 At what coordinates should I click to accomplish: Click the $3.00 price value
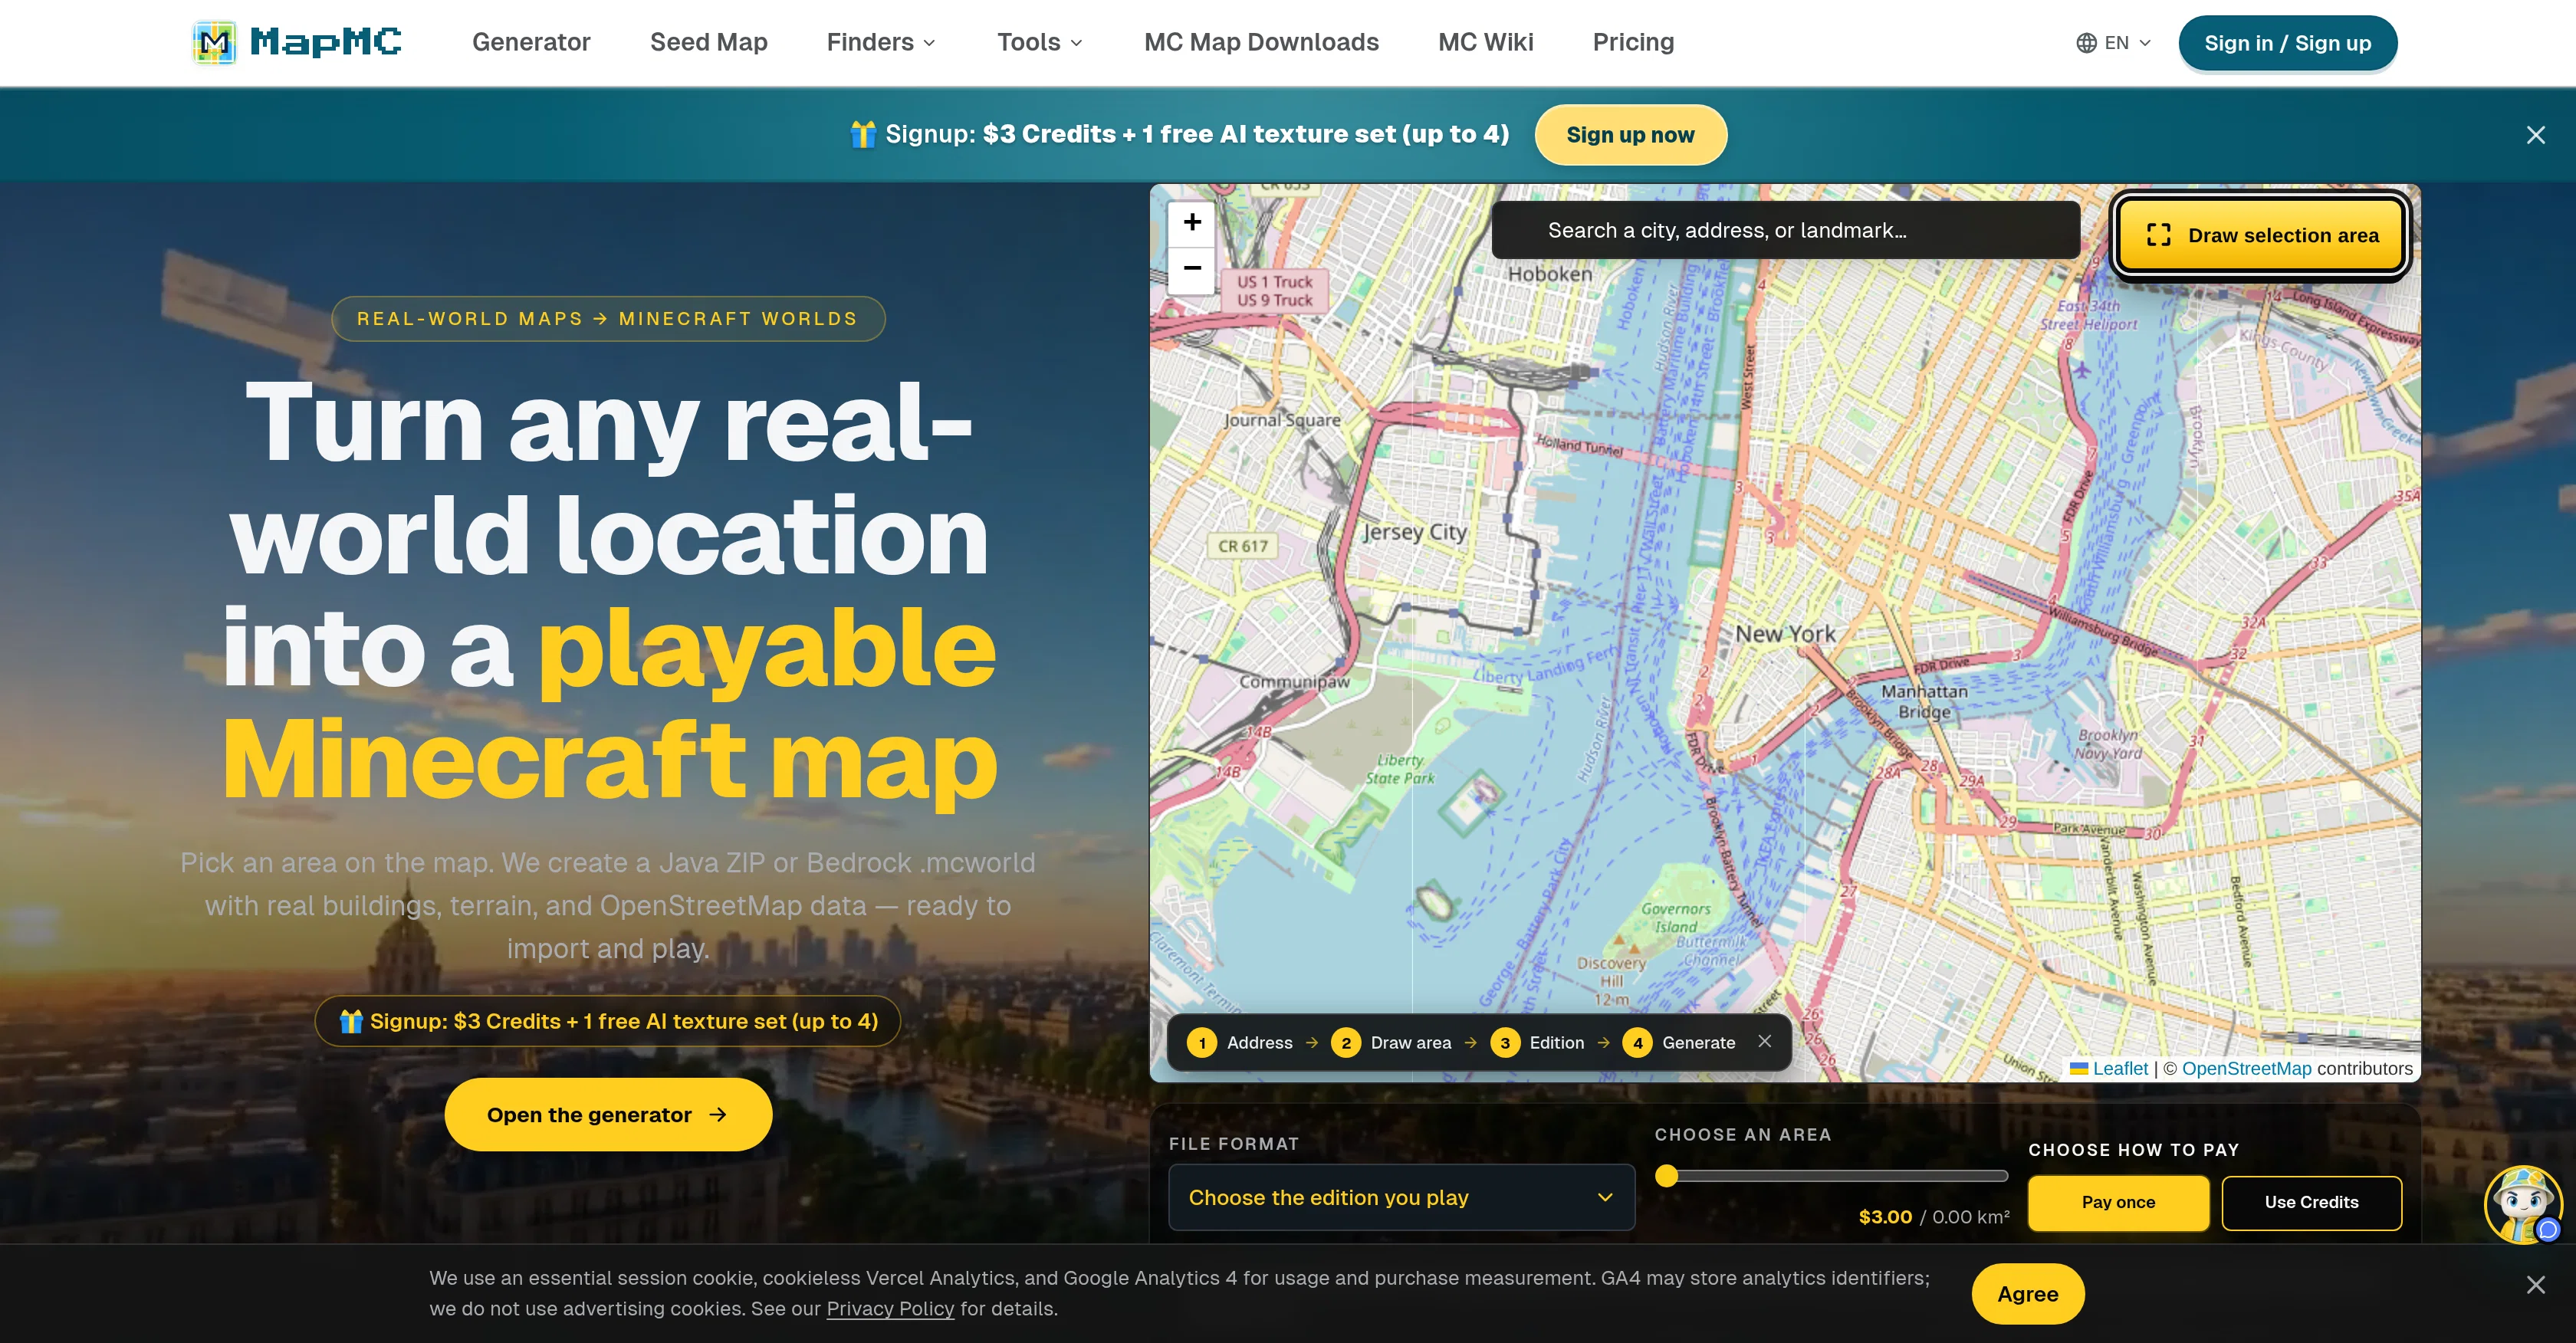pos(1885,1217)
